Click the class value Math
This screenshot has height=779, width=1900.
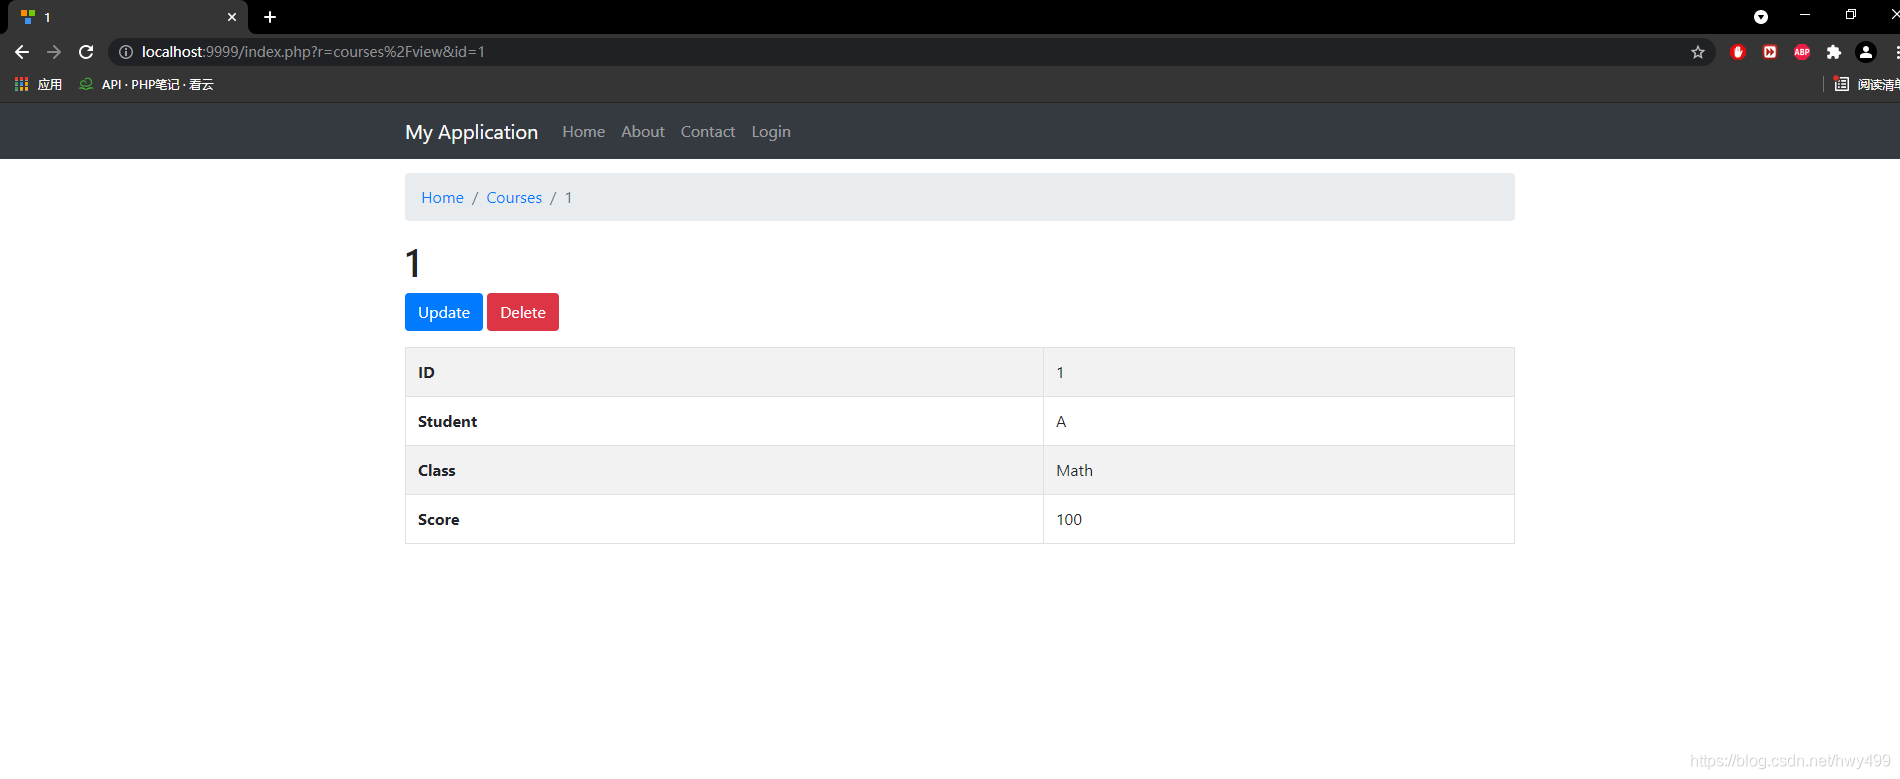1074,471
